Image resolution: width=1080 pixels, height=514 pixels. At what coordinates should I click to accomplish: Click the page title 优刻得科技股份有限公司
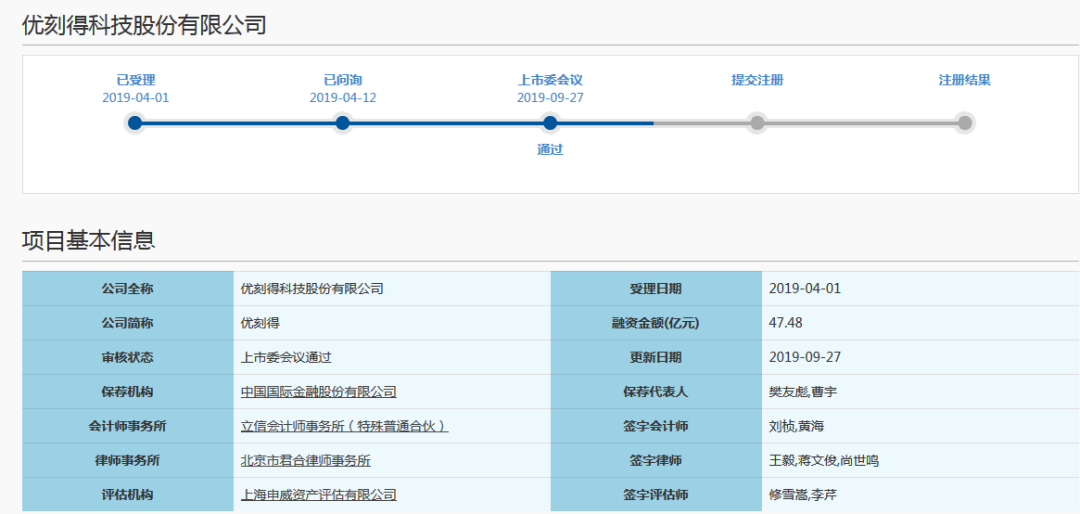(144, 25)
